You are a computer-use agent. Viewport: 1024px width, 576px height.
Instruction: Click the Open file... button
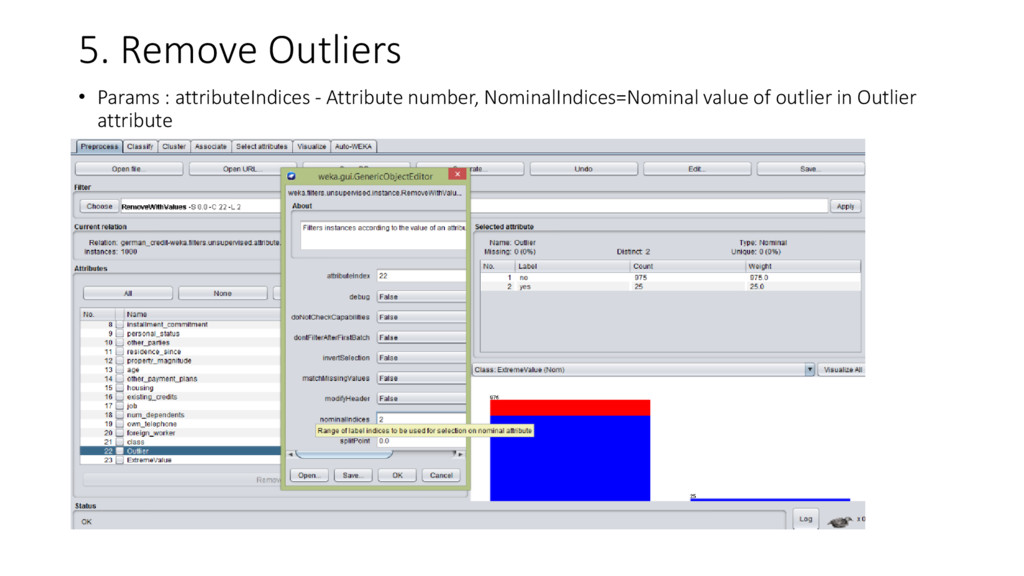(129, 169)
